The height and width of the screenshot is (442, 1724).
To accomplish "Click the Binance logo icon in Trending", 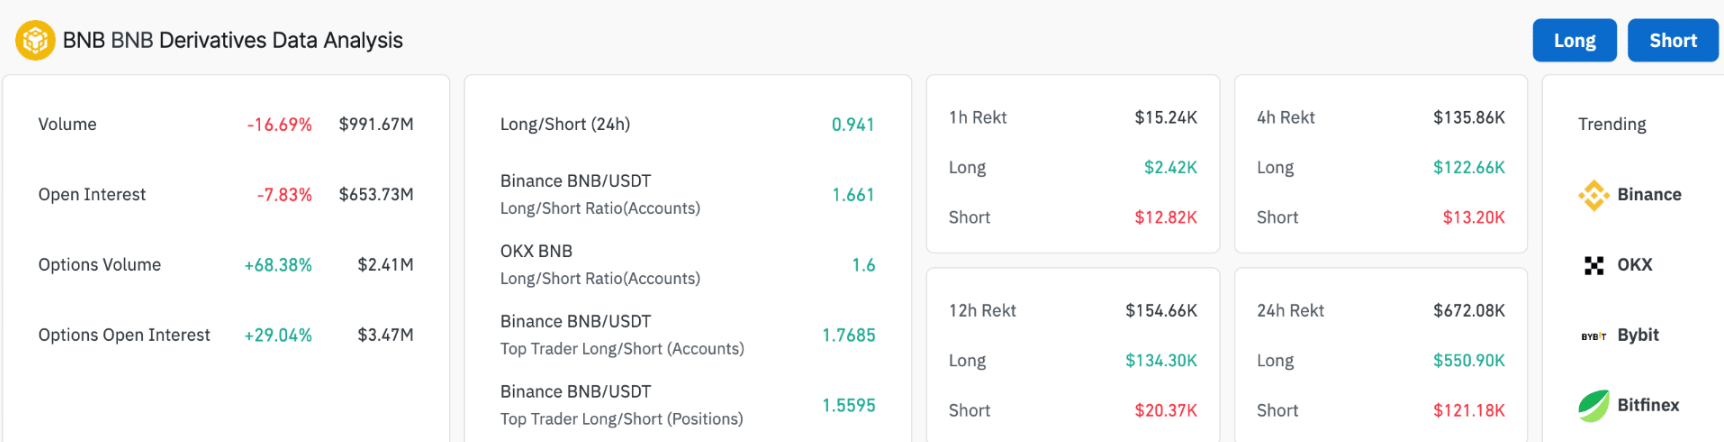I will (1594, 195).
